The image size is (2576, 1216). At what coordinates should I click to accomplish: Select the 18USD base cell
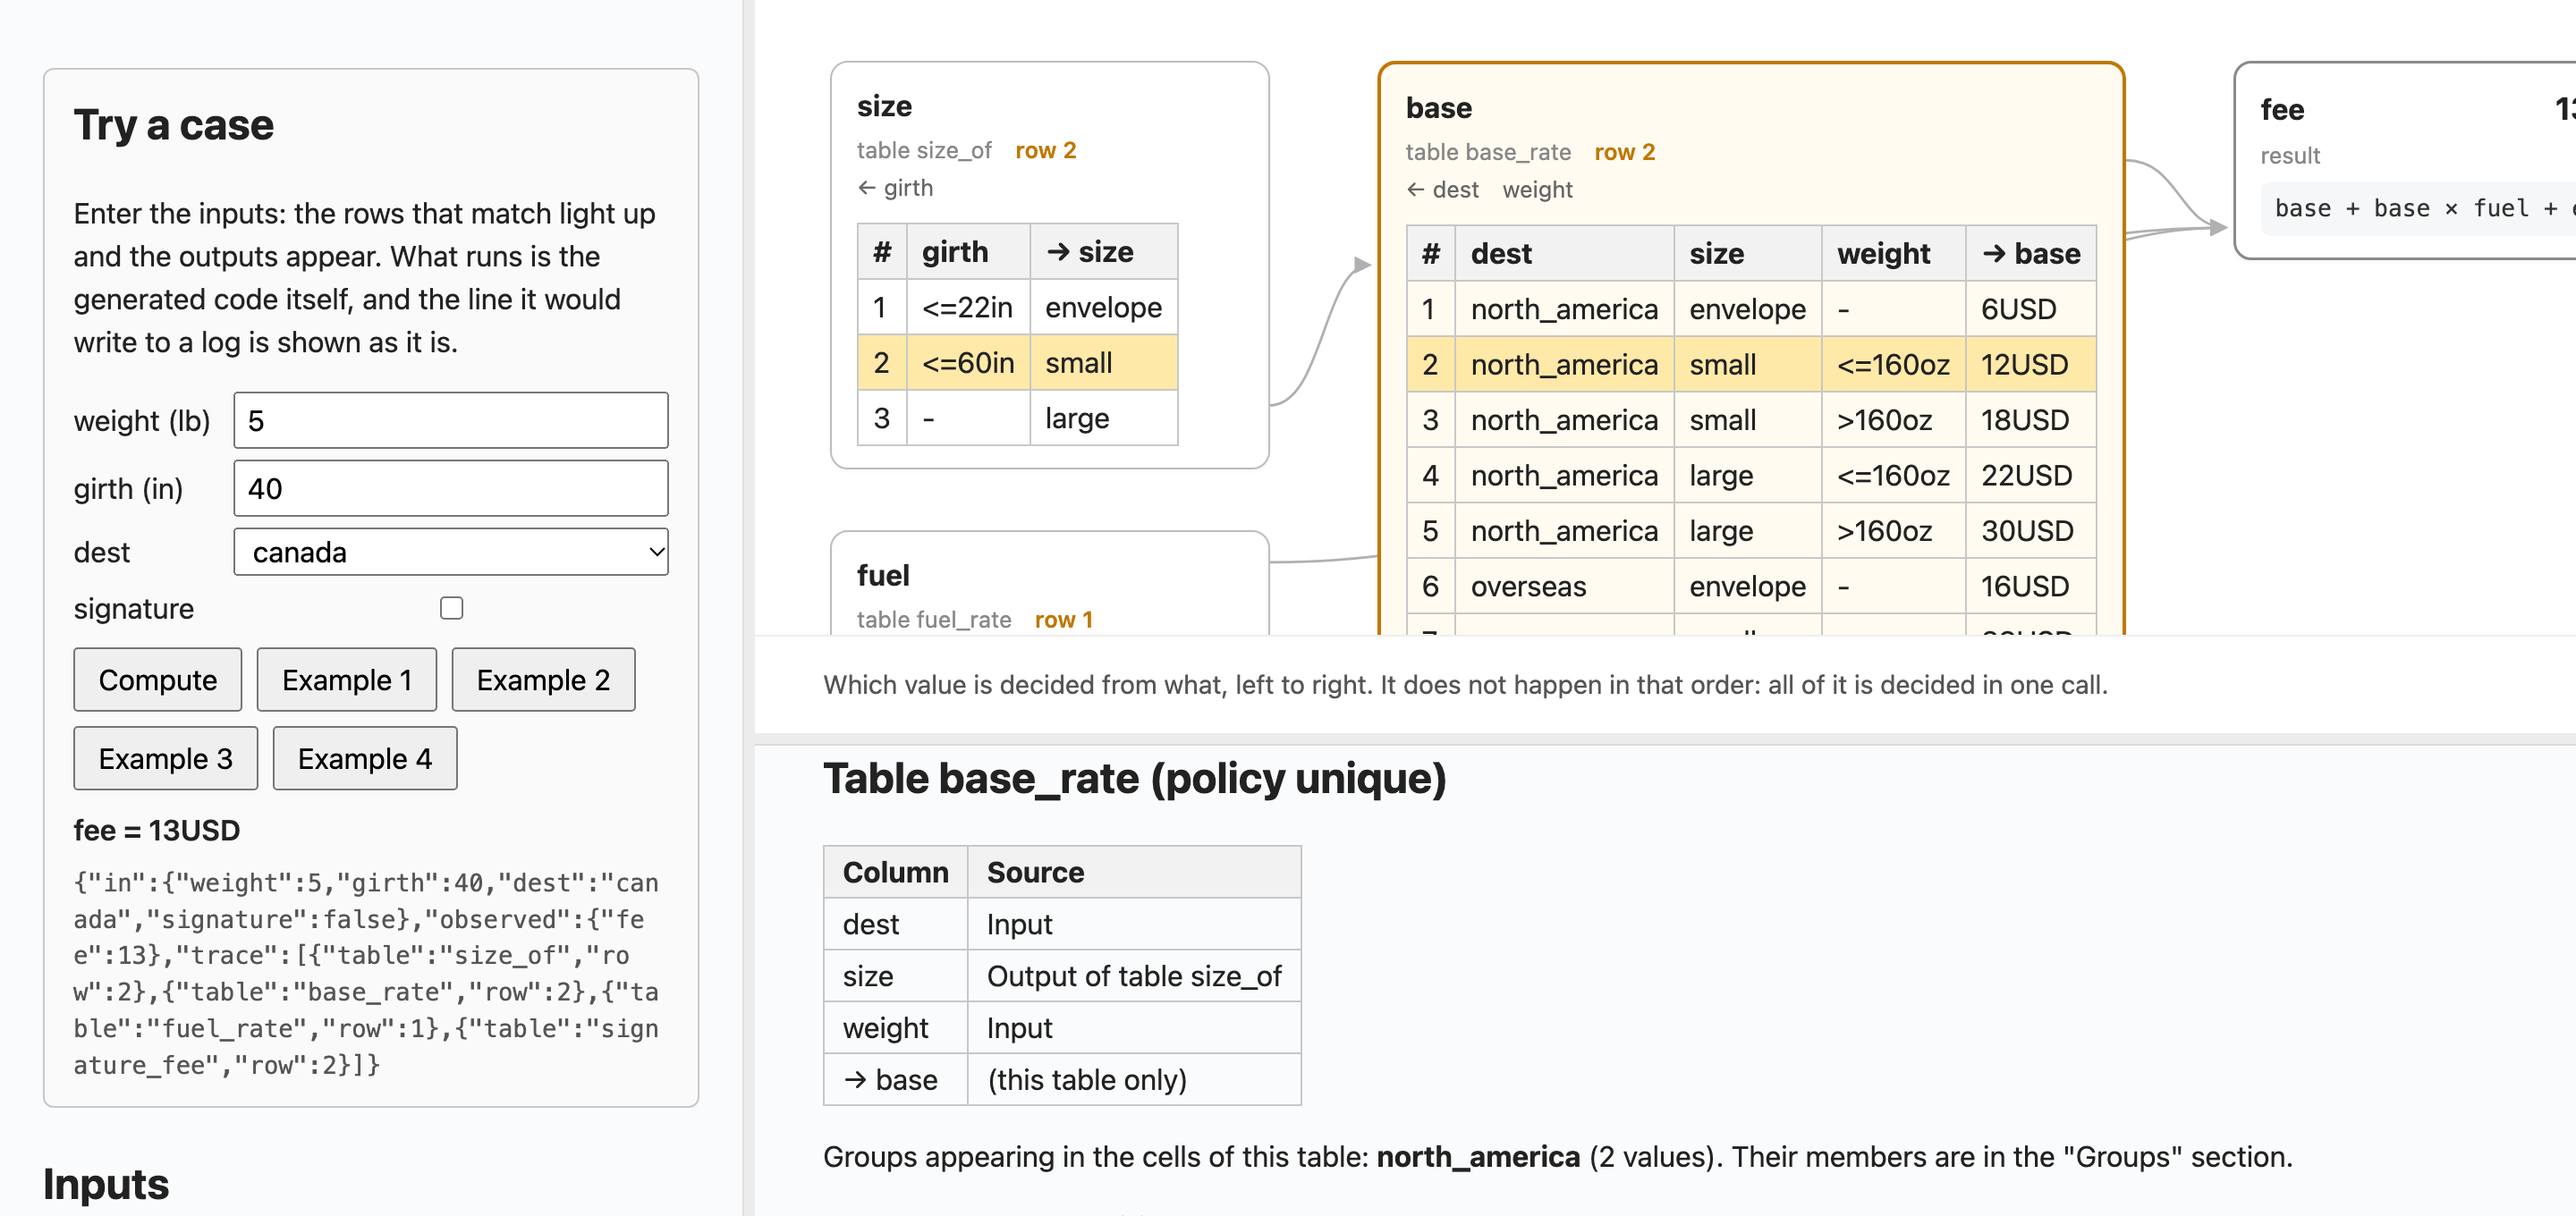2030,420
